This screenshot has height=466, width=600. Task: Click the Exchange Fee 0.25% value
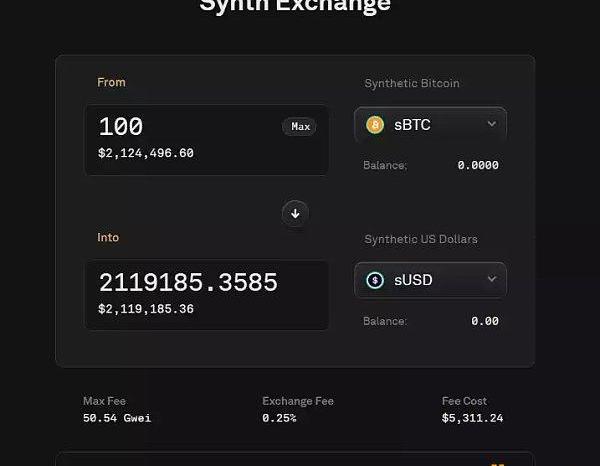pos(279,418)
